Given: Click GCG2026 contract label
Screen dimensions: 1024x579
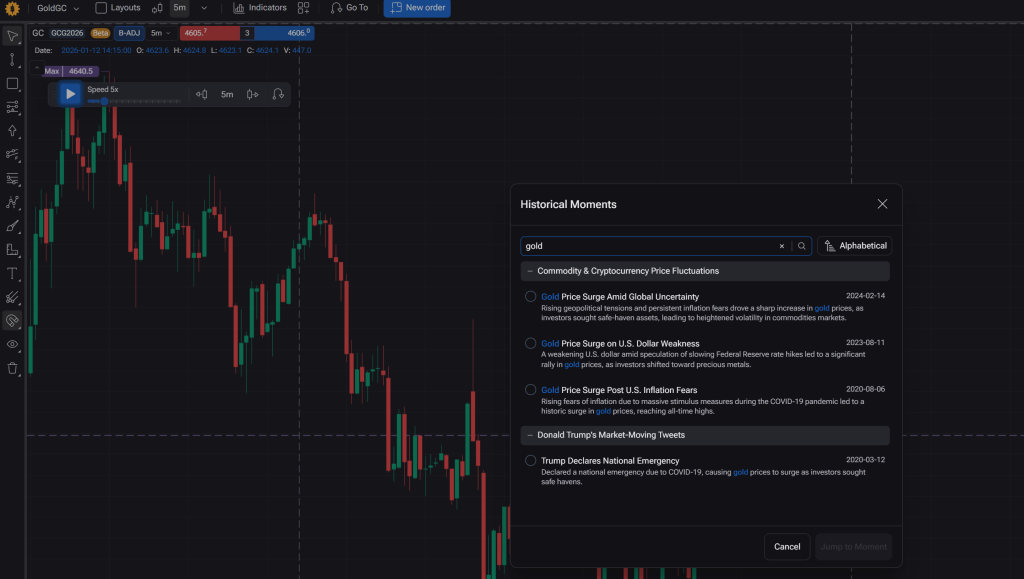Looking at the screenshot, I should [x=67, y=33].
